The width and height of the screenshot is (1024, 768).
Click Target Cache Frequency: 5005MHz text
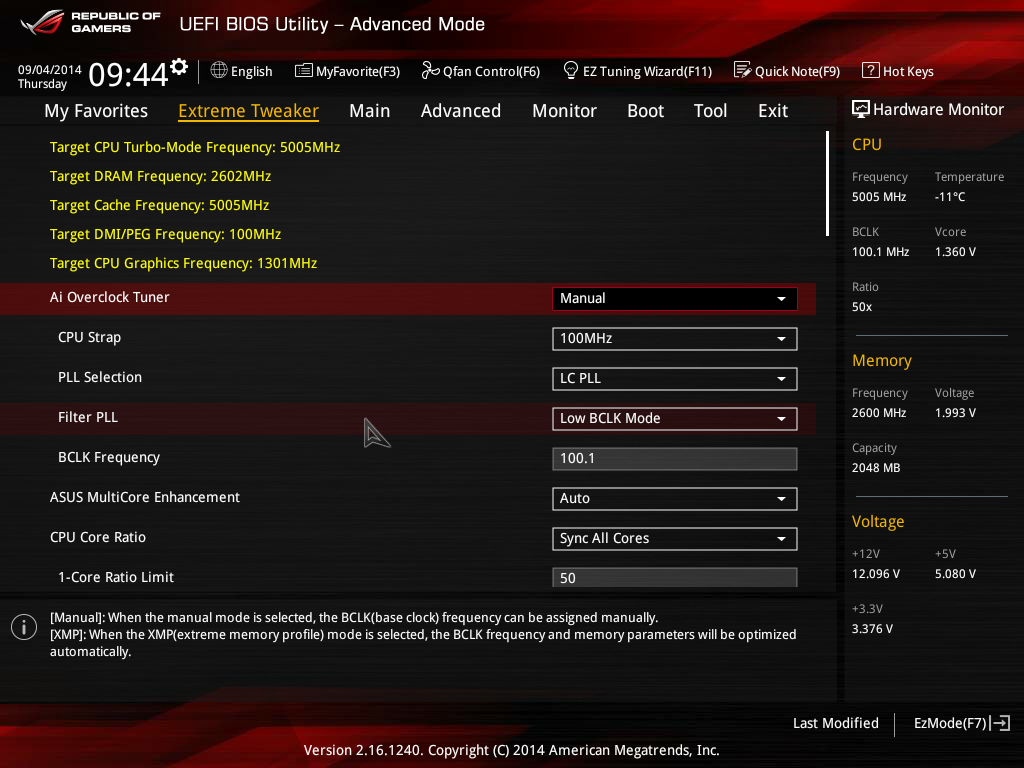[x=159, y=205]
